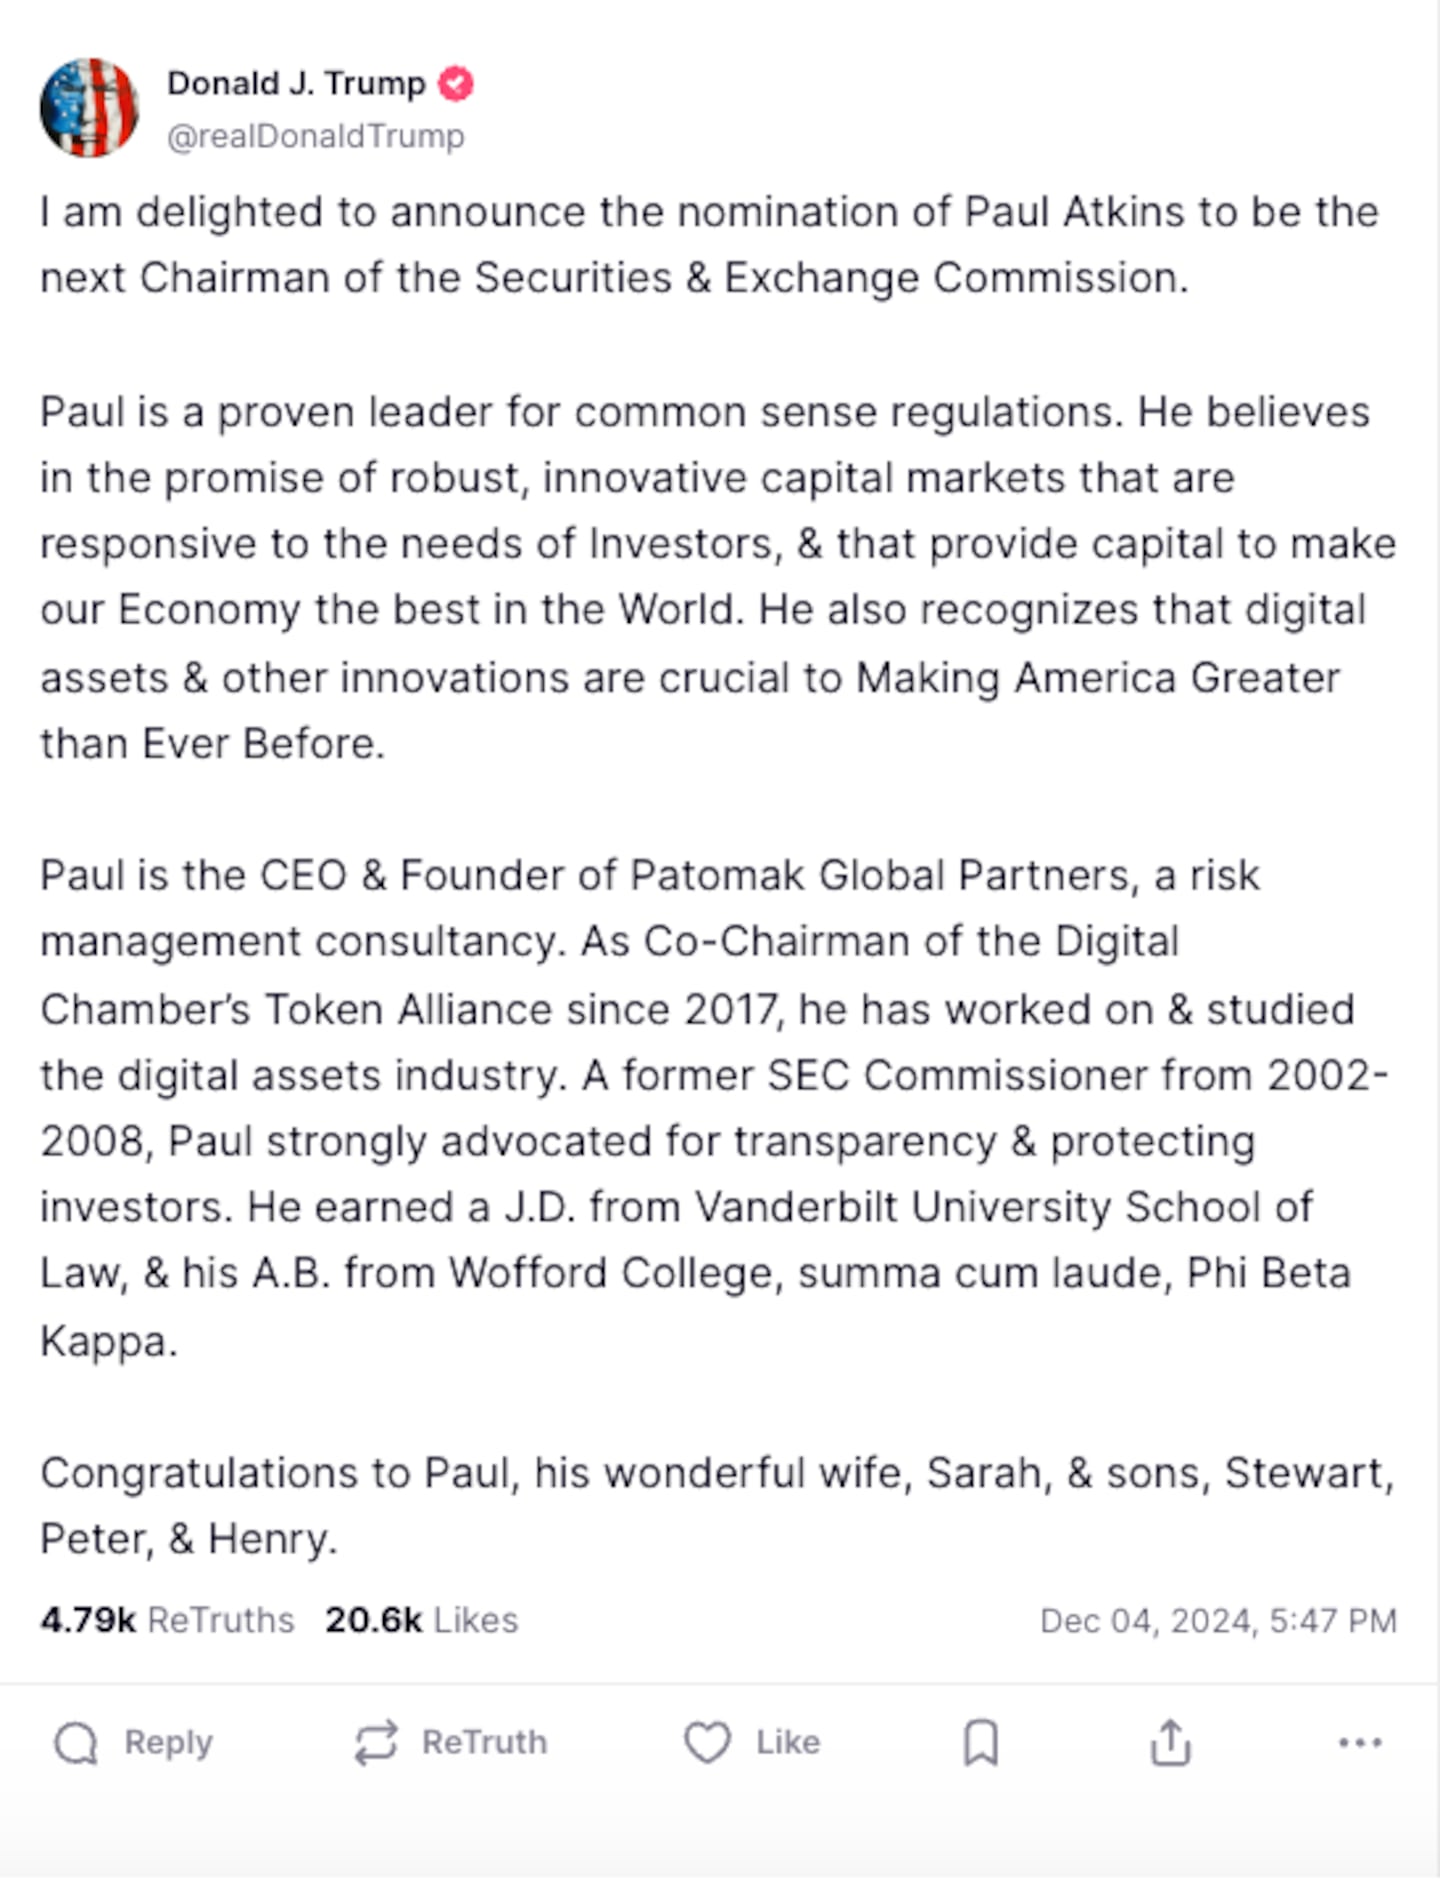Click the ReTruth arrows icon
Screen dimensions: 1440x1880
point(376,1743)
